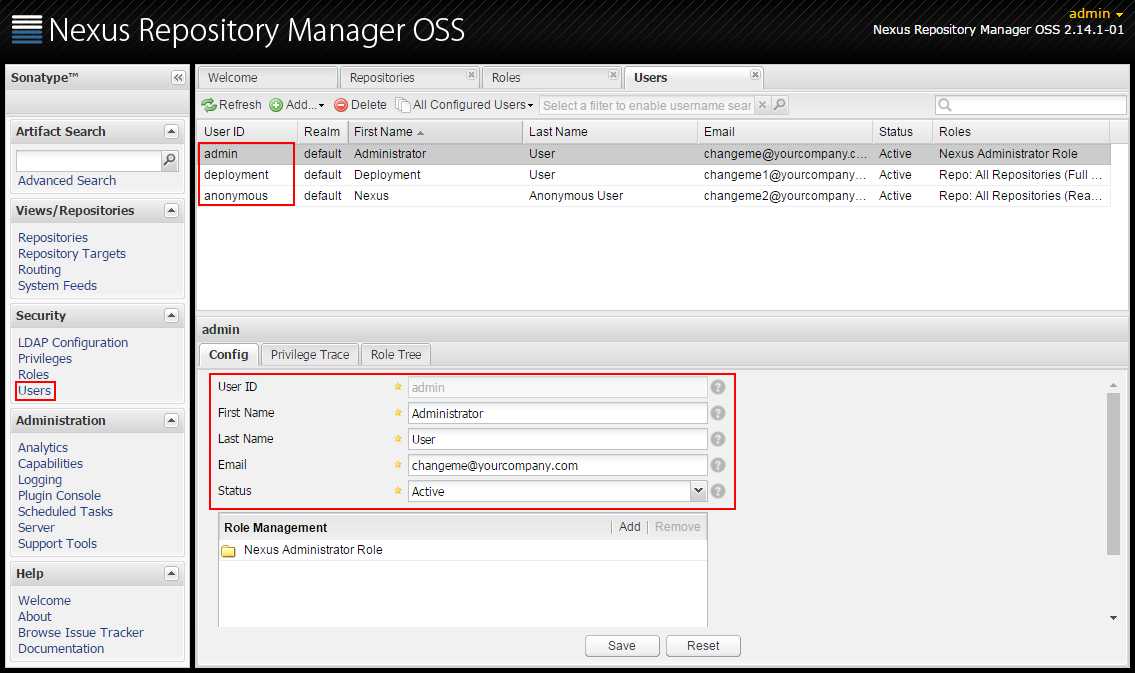Open the Users link in Security
1135x673 pixels.
(x=35, y=391)
